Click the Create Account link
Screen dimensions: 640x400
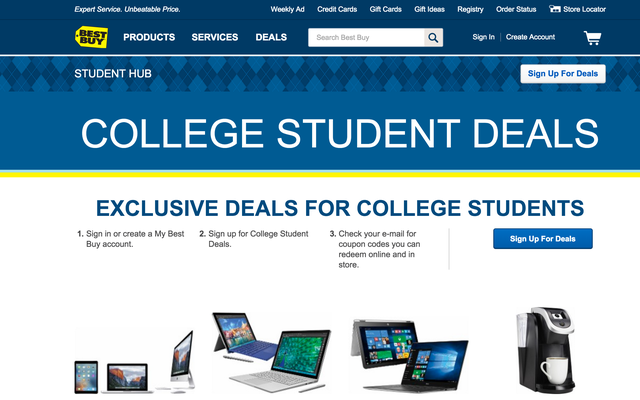[530, 37]
